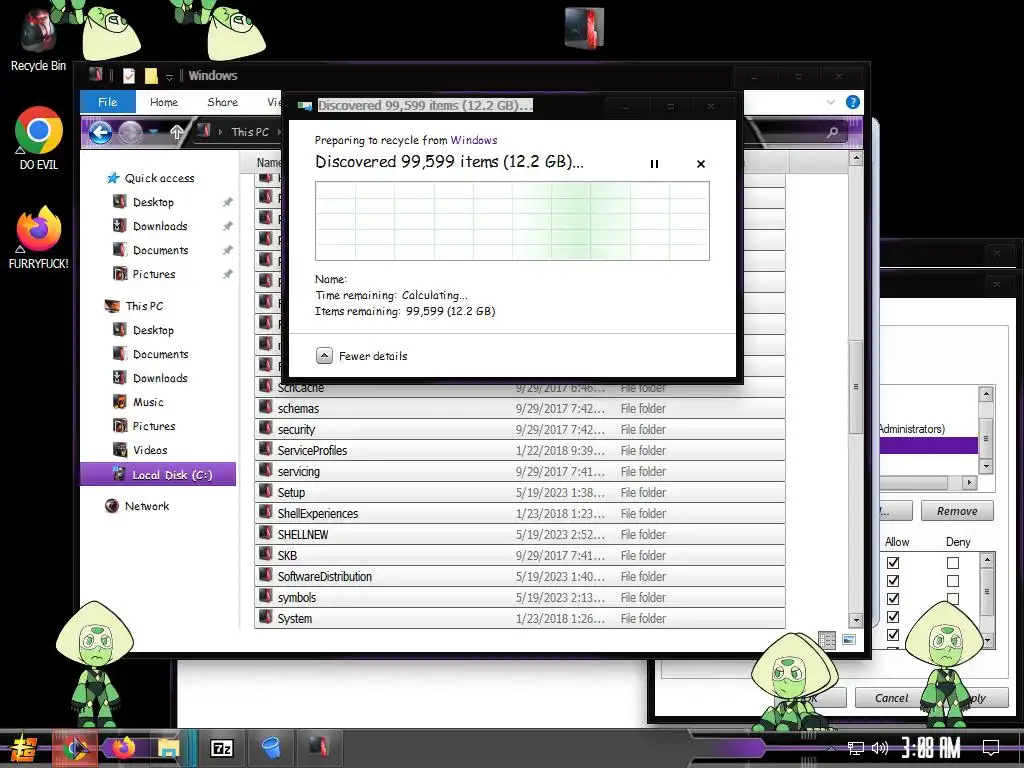Select Network in navigation pane
1024x768 pixels.
pyautogui.click(x=137, y=506)
